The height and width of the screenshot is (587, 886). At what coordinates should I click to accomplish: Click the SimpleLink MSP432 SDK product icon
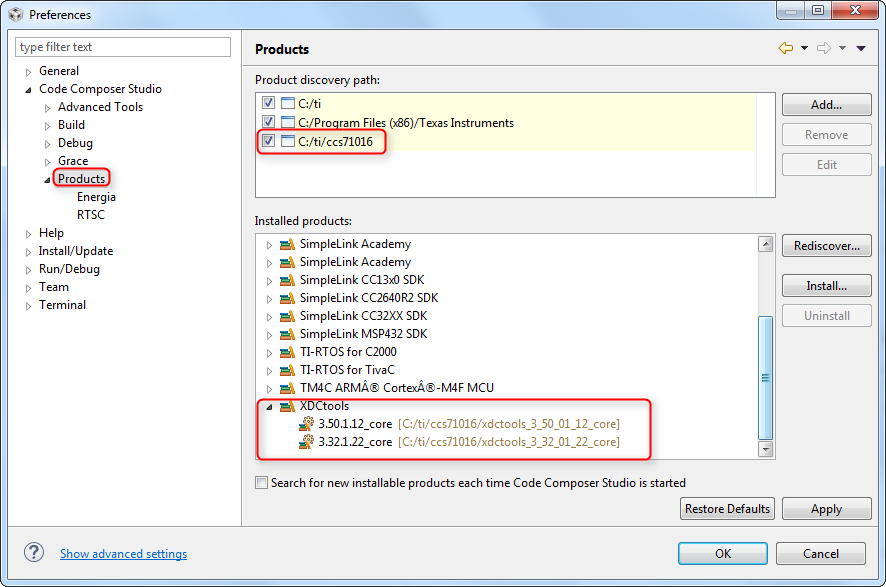coord(288,334)
